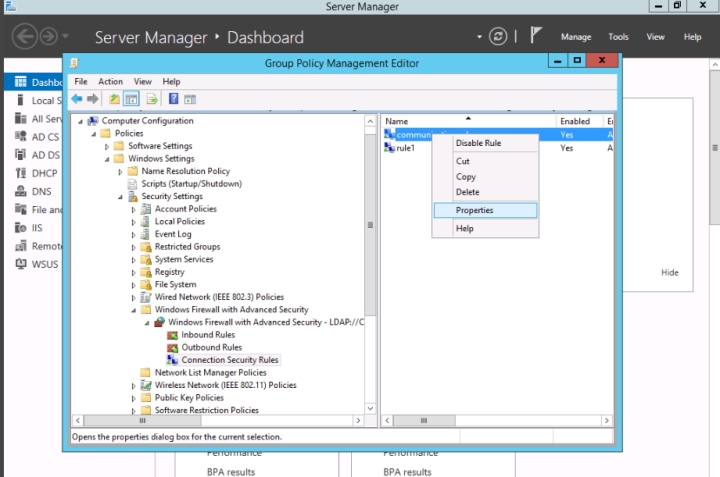Expand the Account Policies node
The height and width of the screenshot is (477, 720).
point(134,209)
